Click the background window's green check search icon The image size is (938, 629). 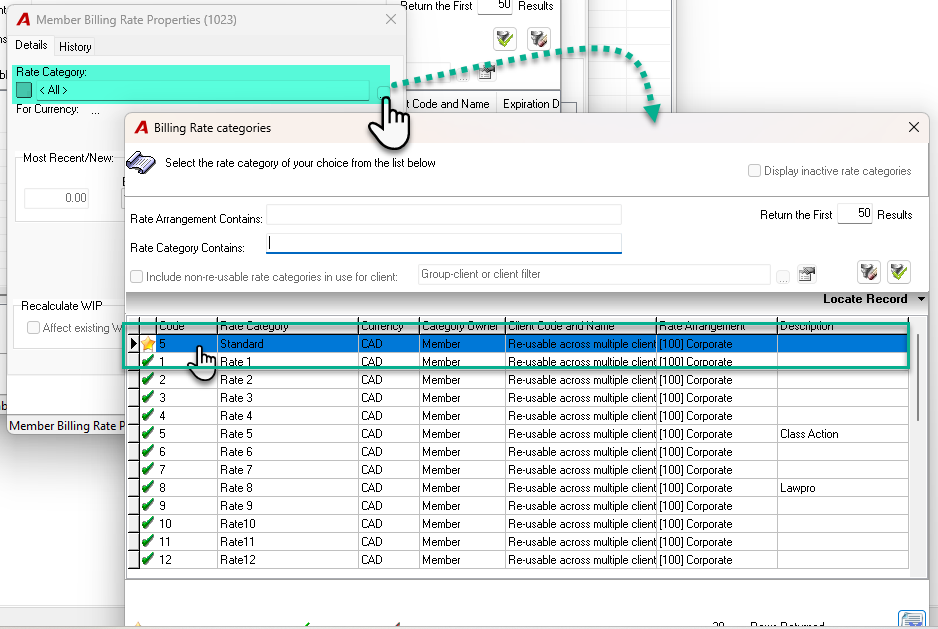click(505, 39)
